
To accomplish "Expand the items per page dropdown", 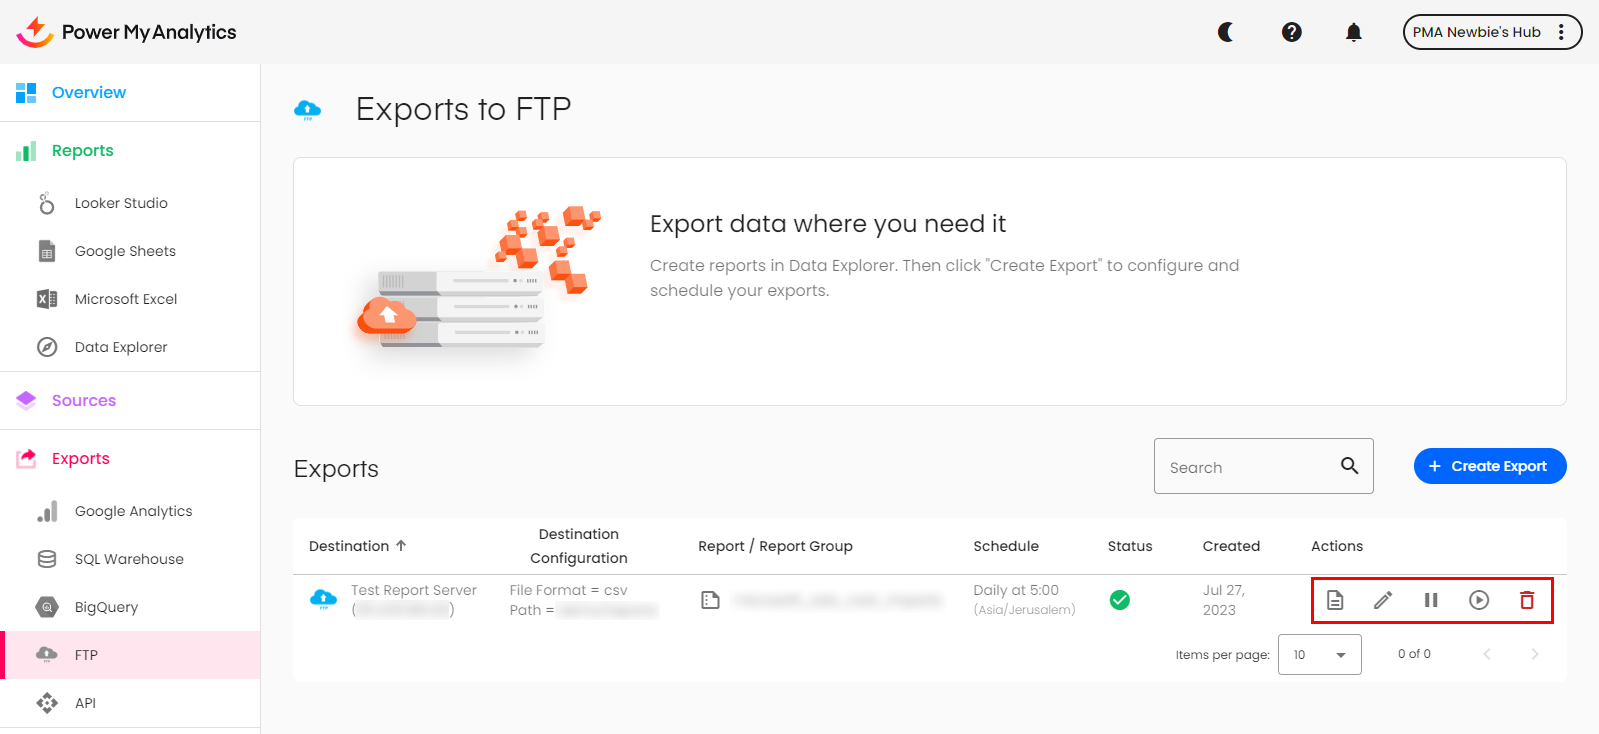I will click(x=1319, y=655).
